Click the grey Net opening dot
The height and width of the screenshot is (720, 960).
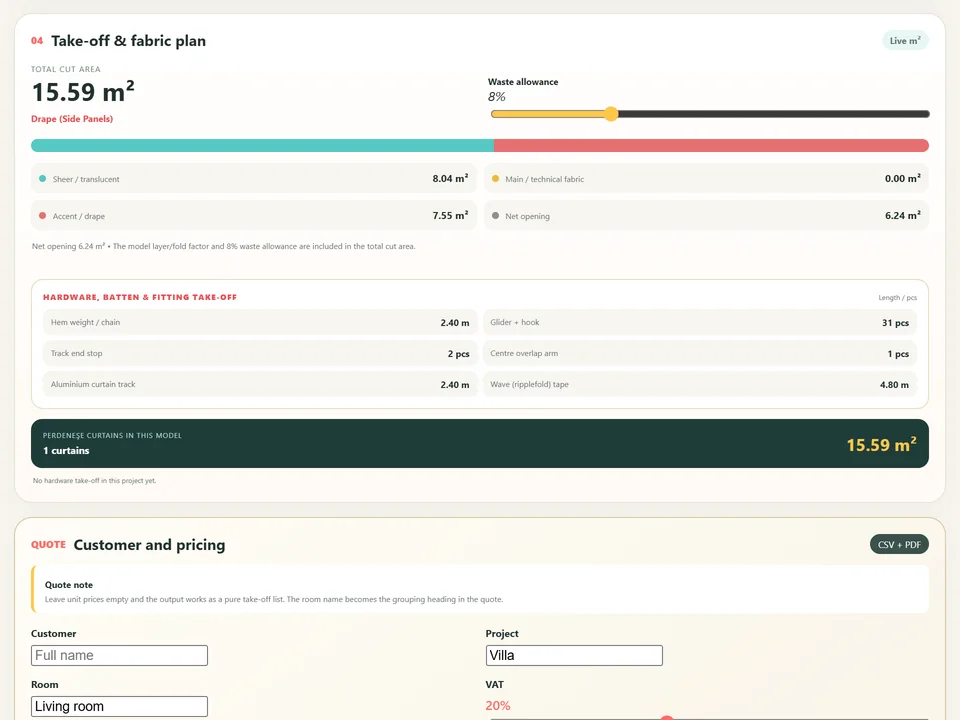pyautogui.click(x=495, y=216)
